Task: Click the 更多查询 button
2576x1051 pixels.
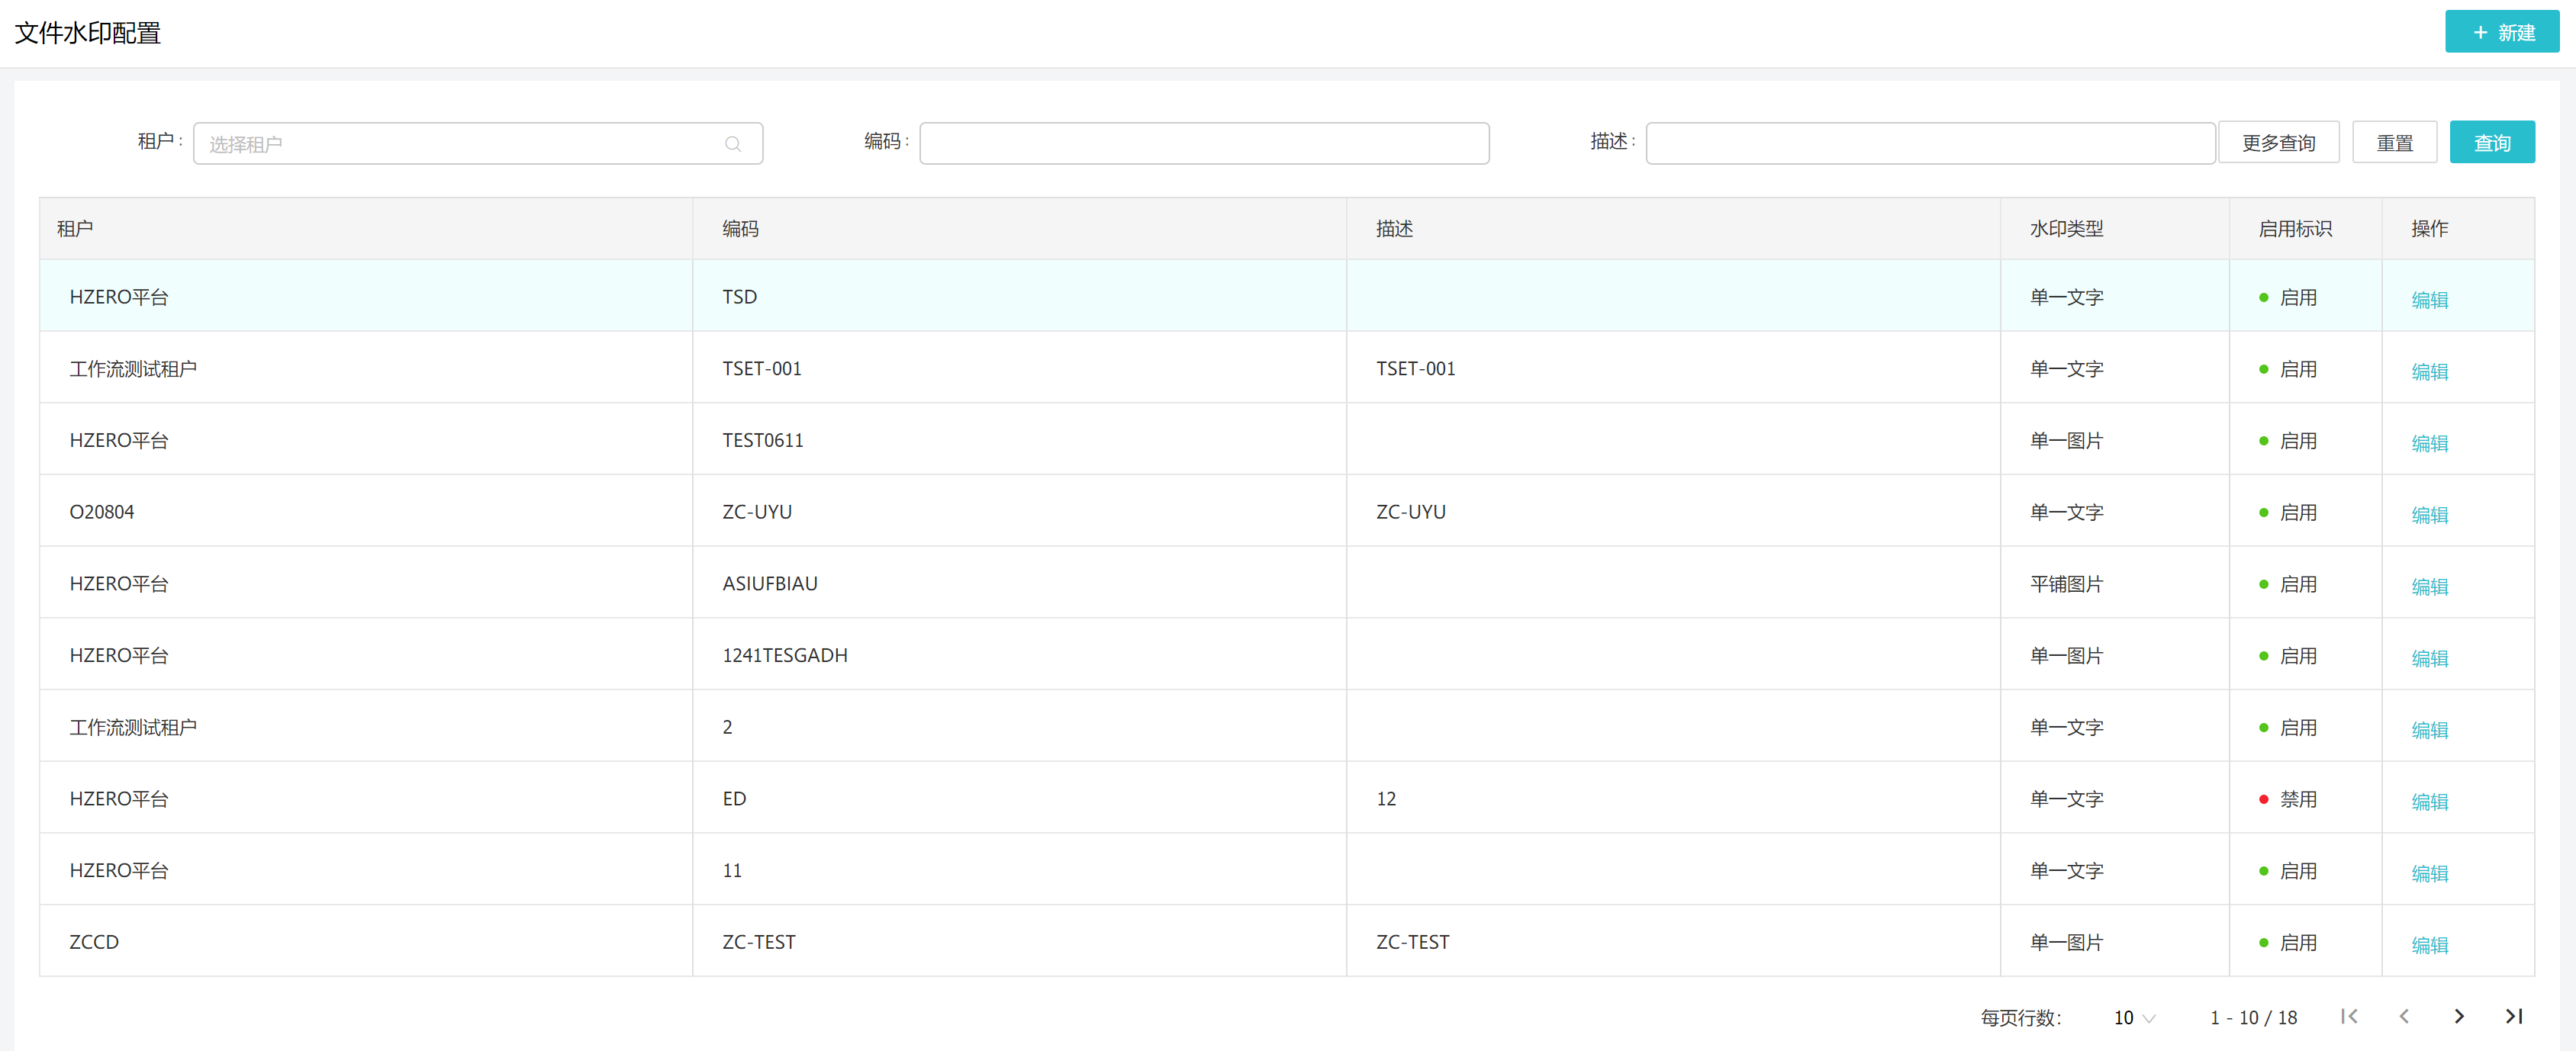Action: point(2278,143)
